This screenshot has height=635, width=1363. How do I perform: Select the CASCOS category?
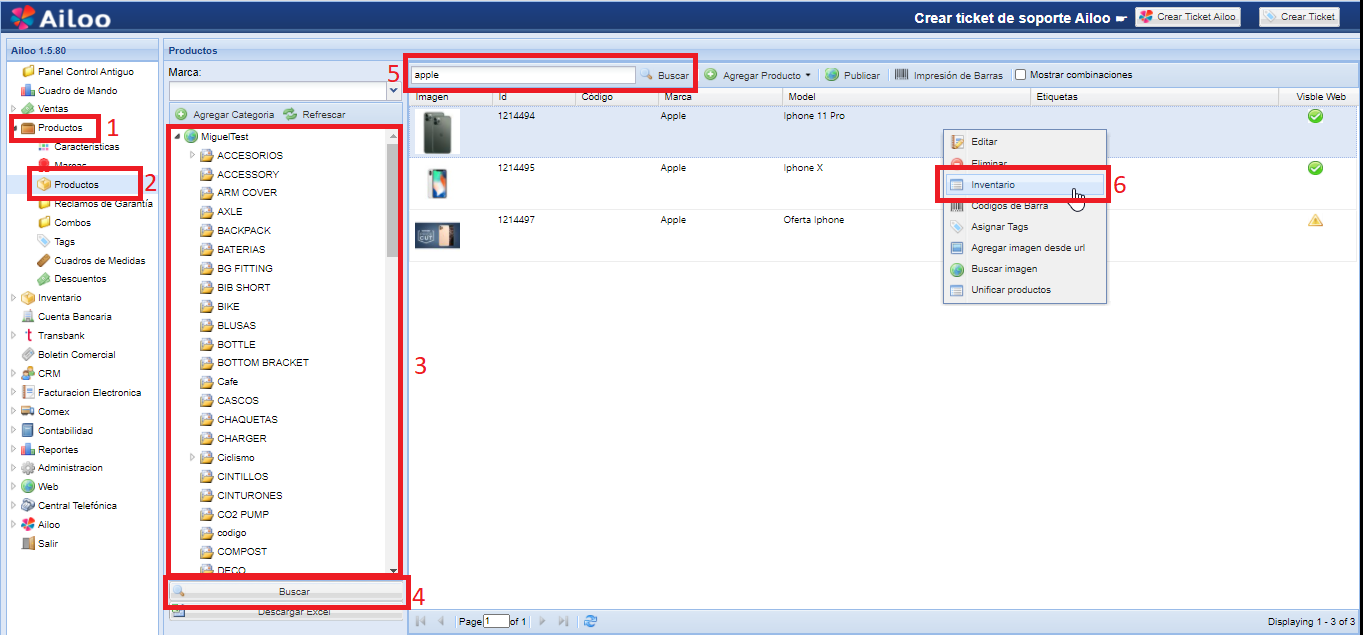point(238,401)
